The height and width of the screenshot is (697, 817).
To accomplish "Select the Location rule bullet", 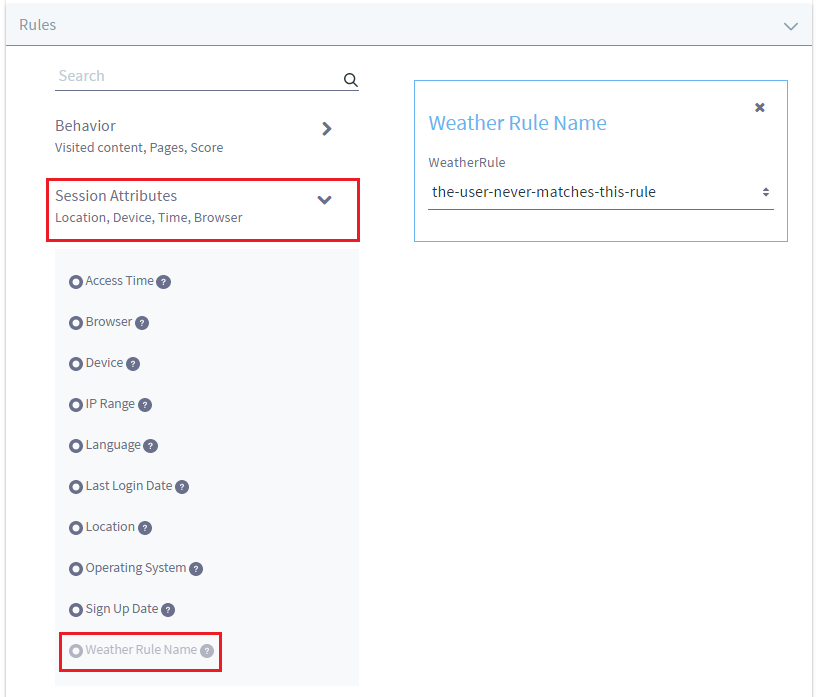I will click(76, 528).
